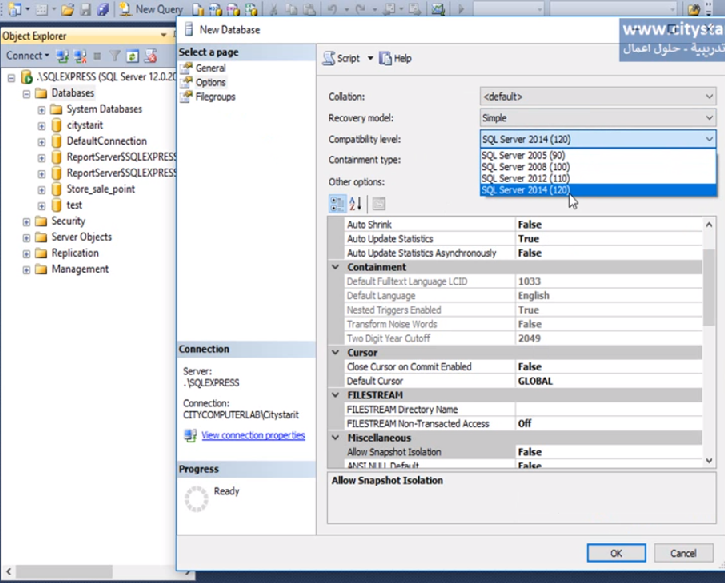This screenshot has height=583, width=725.
Task: Select the test database in tree
Action: pos(74,205)
